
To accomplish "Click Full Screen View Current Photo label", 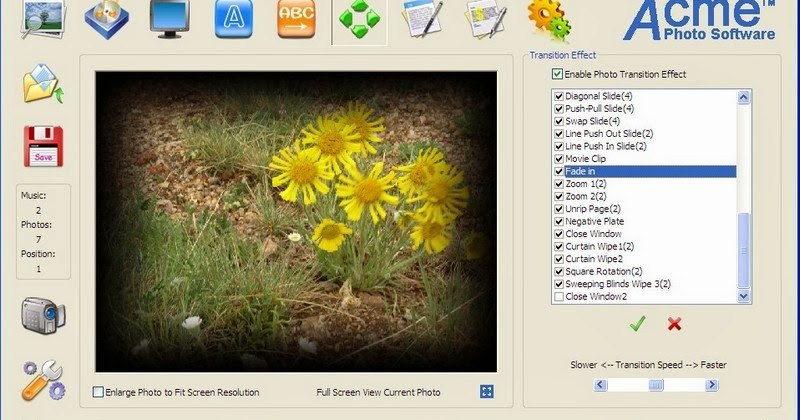I will click(x=378, y=392).
